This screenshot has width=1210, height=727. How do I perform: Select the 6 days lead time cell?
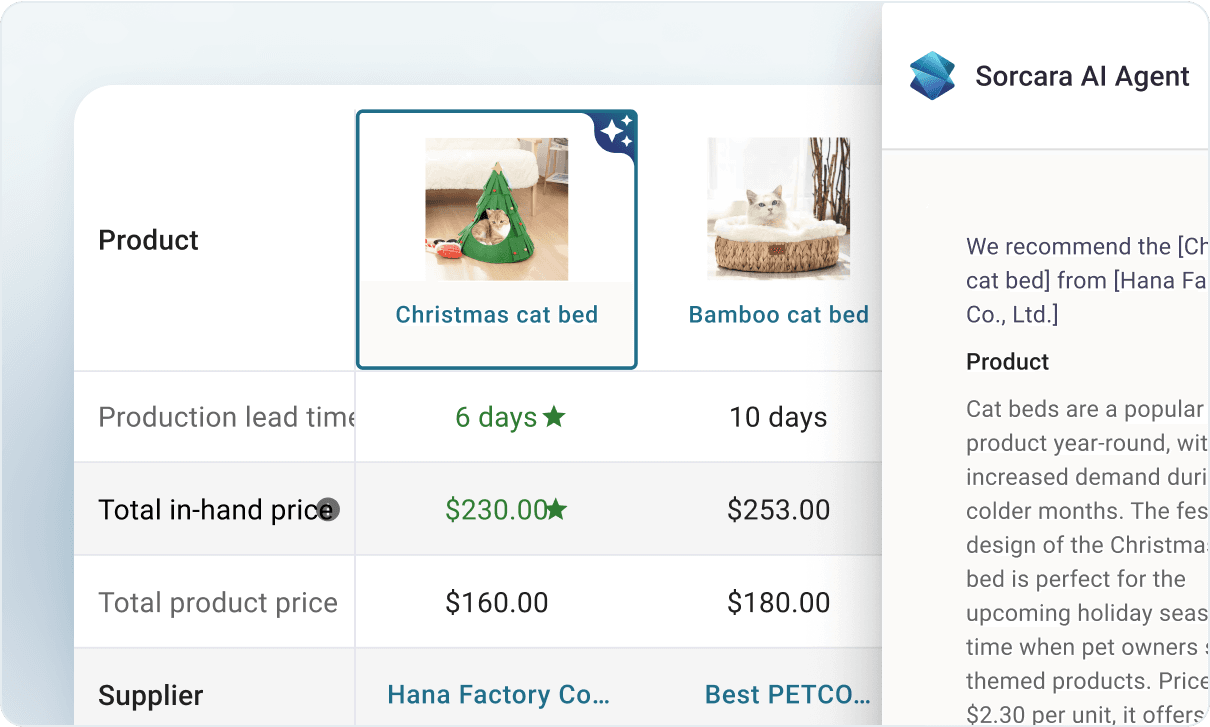pyautogui.click(x=497, y=417)
